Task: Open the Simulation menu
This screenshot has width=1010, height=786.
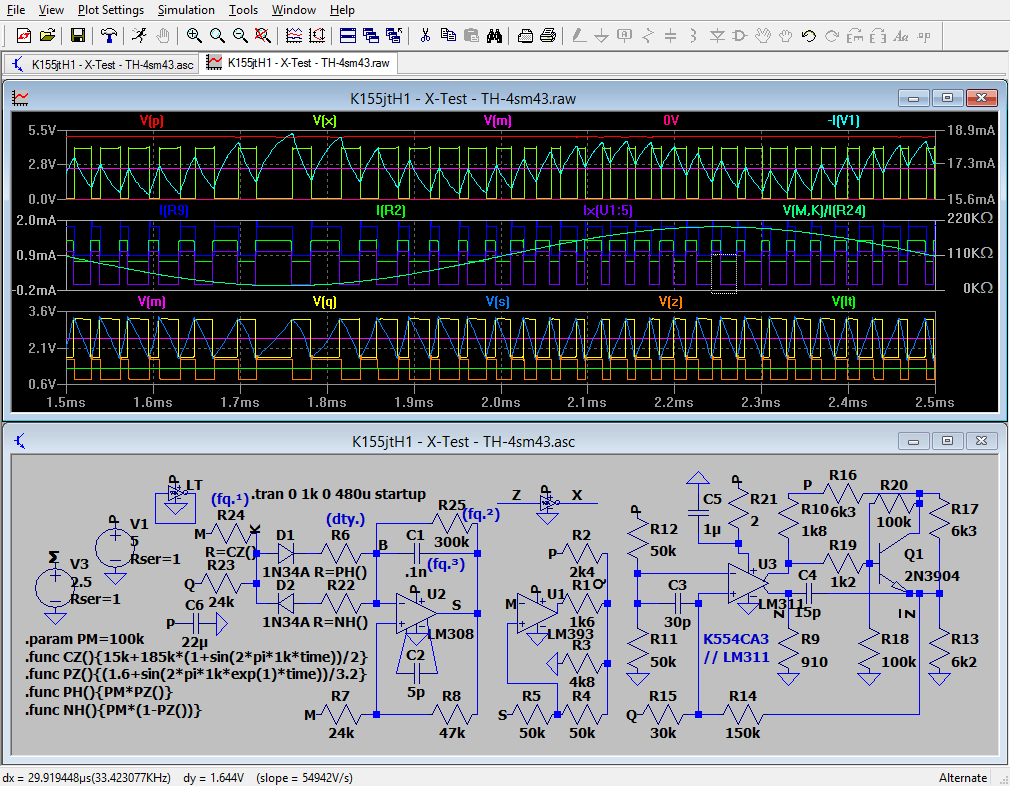Action: 186,10
